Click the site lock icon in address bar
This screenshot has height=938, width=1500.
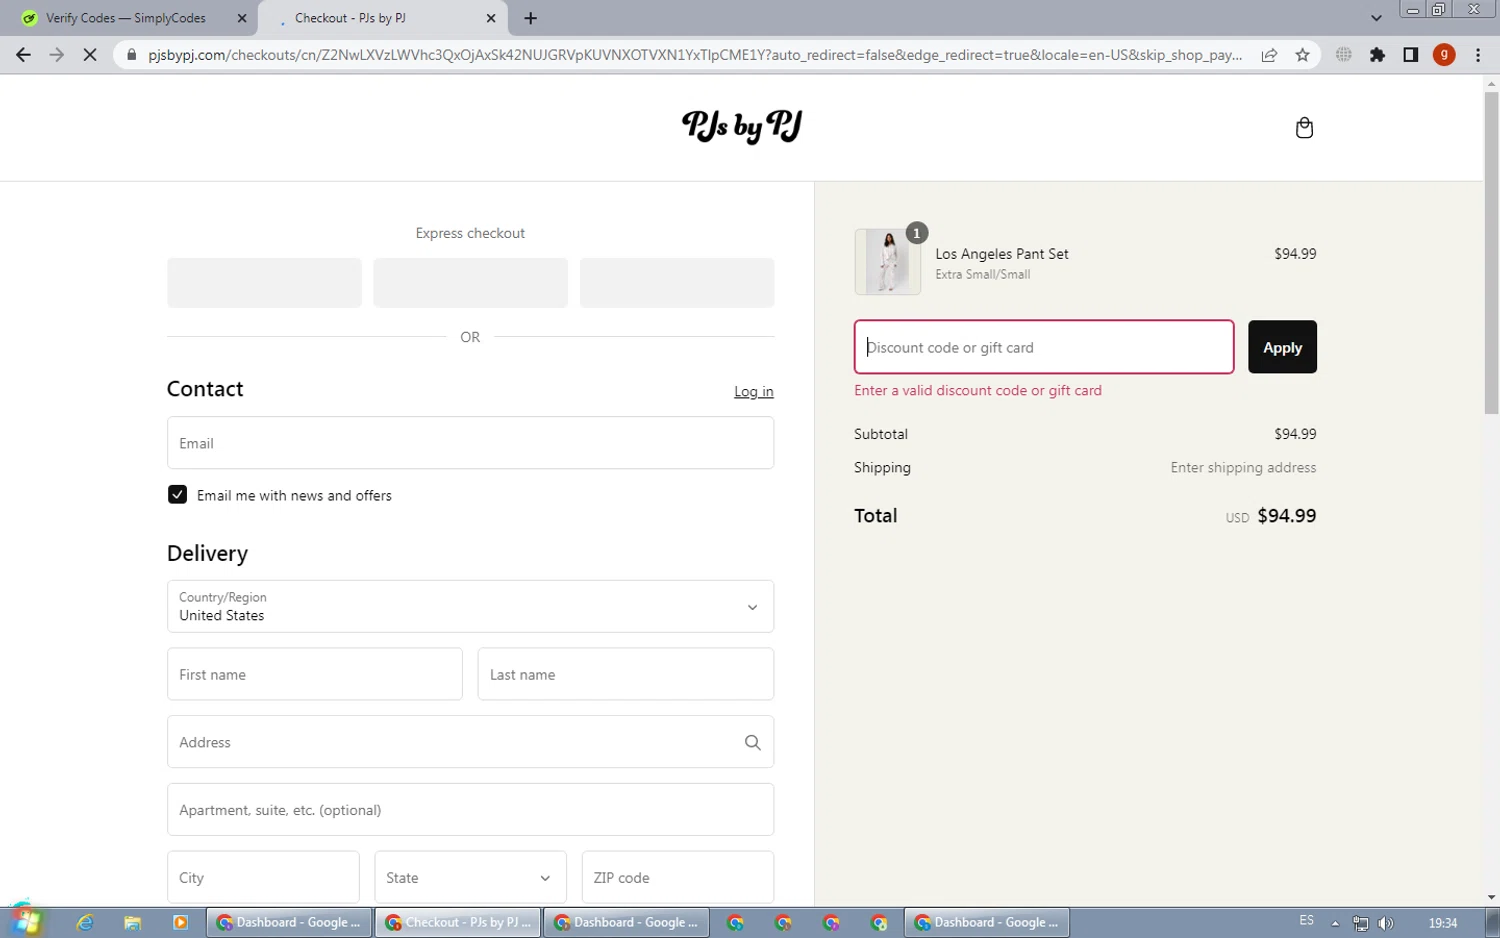(x=131, y=55)
